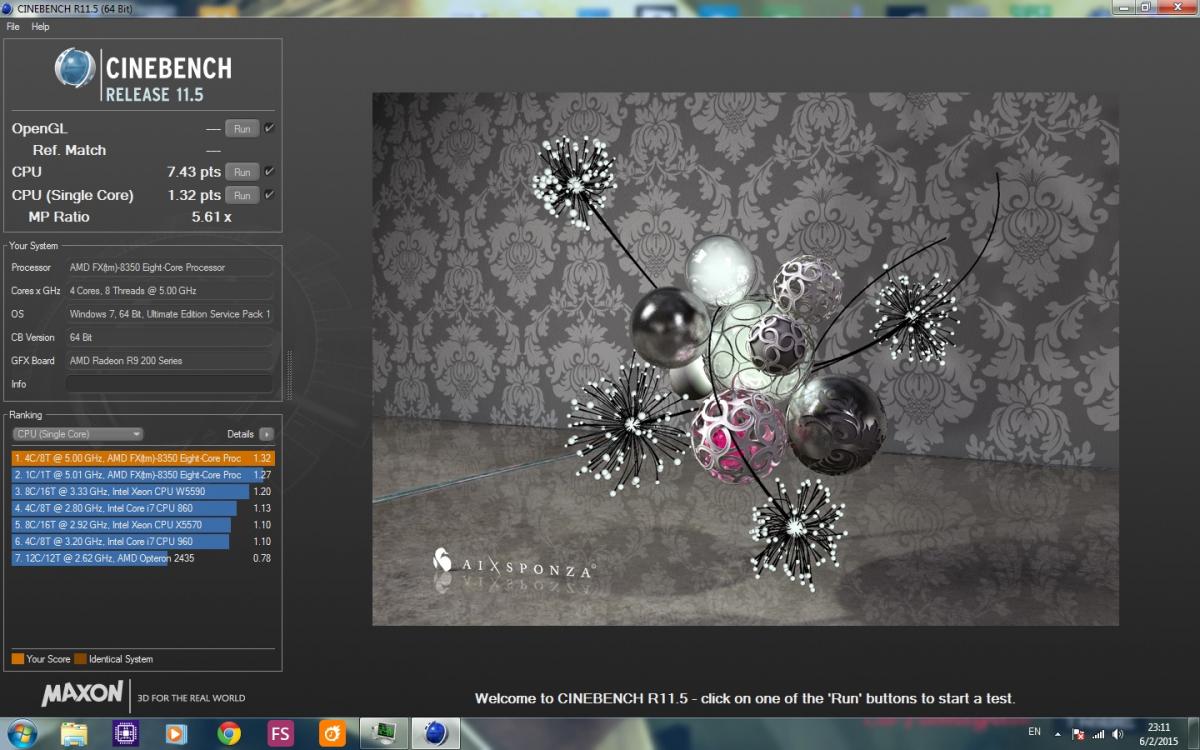Open the Windows Start menu
The image size is (1200, 750).
tap(22, 733)
